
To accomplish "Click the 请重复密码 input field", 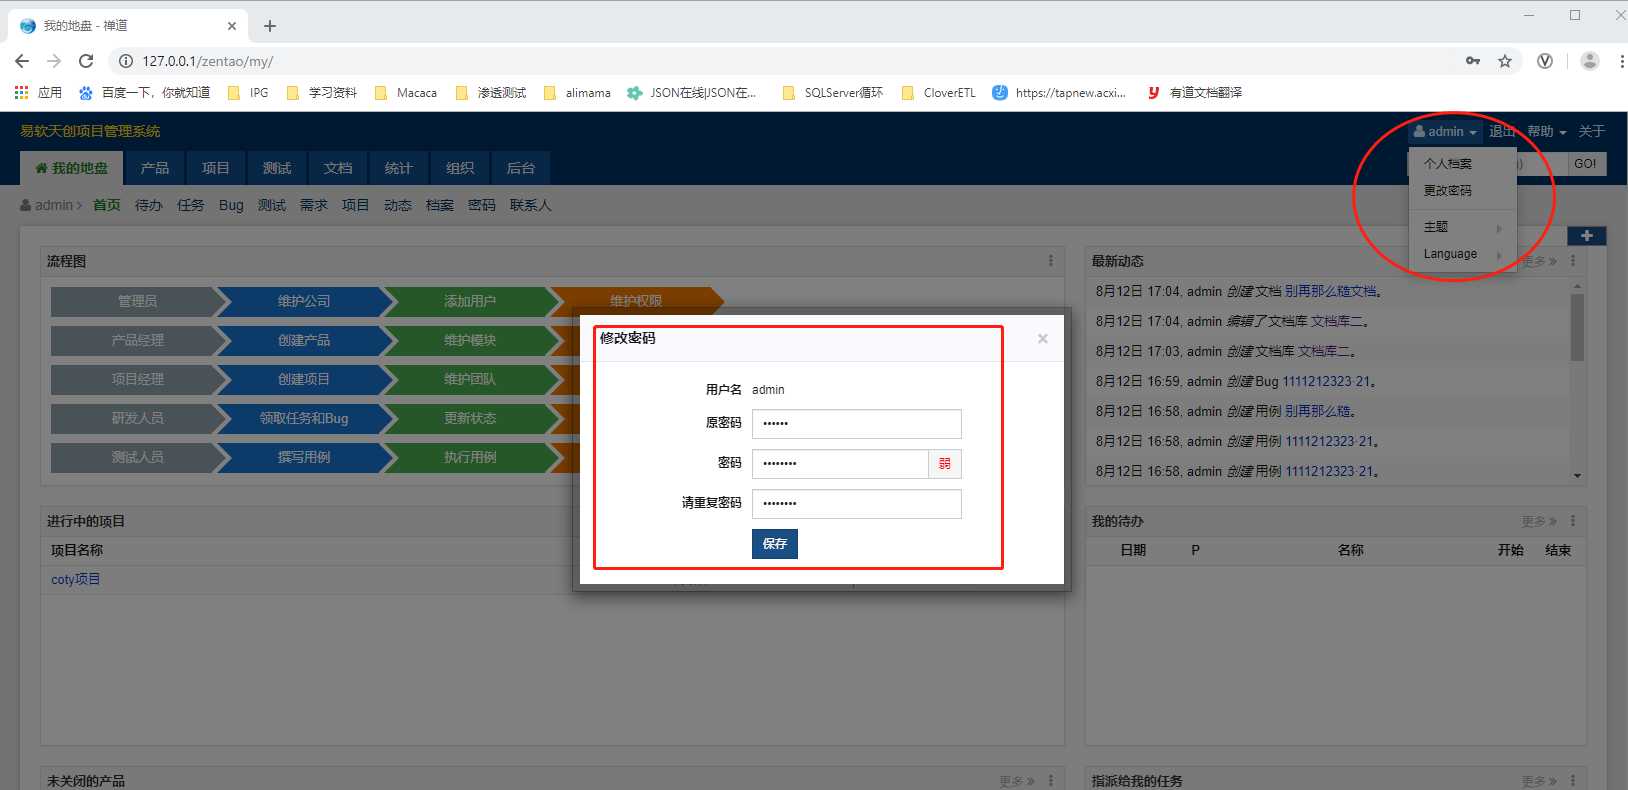I will point(856,504).
